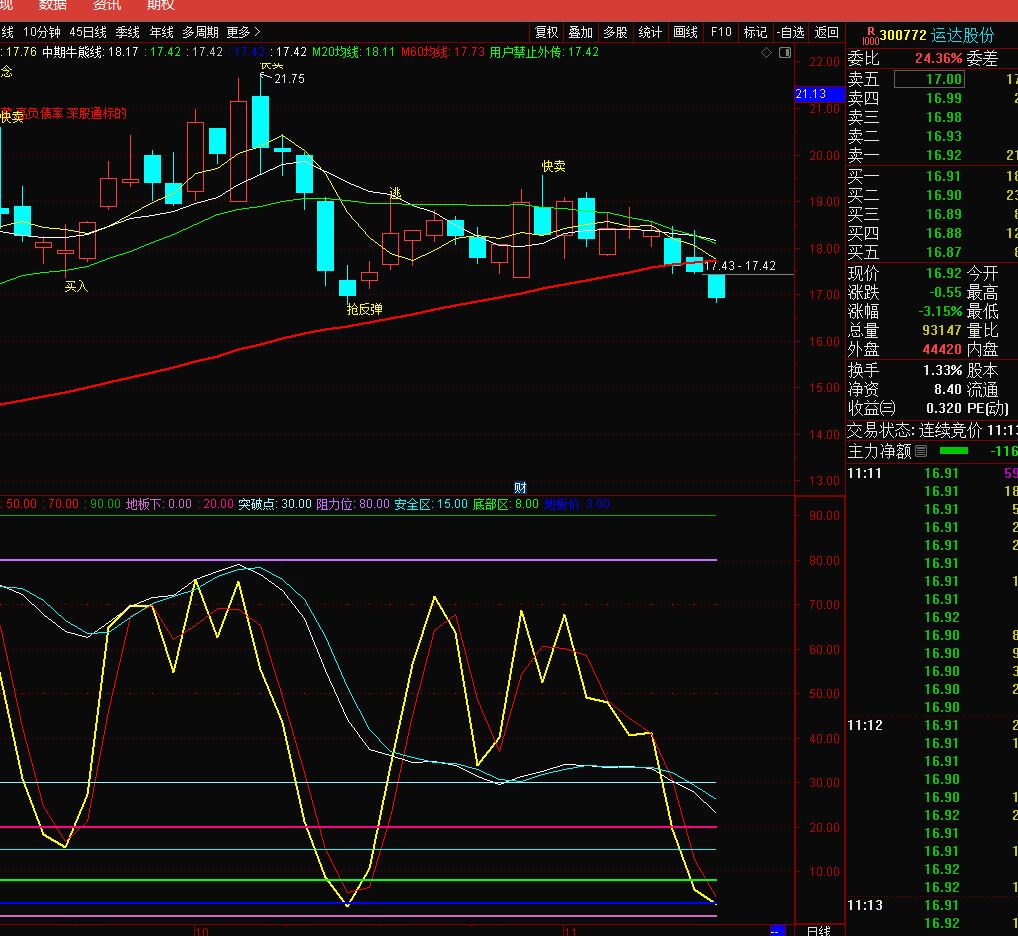Open 主力净额 details list icon
The height and width of the screenshot is (936, 1018).
click(x=921, y=450)
